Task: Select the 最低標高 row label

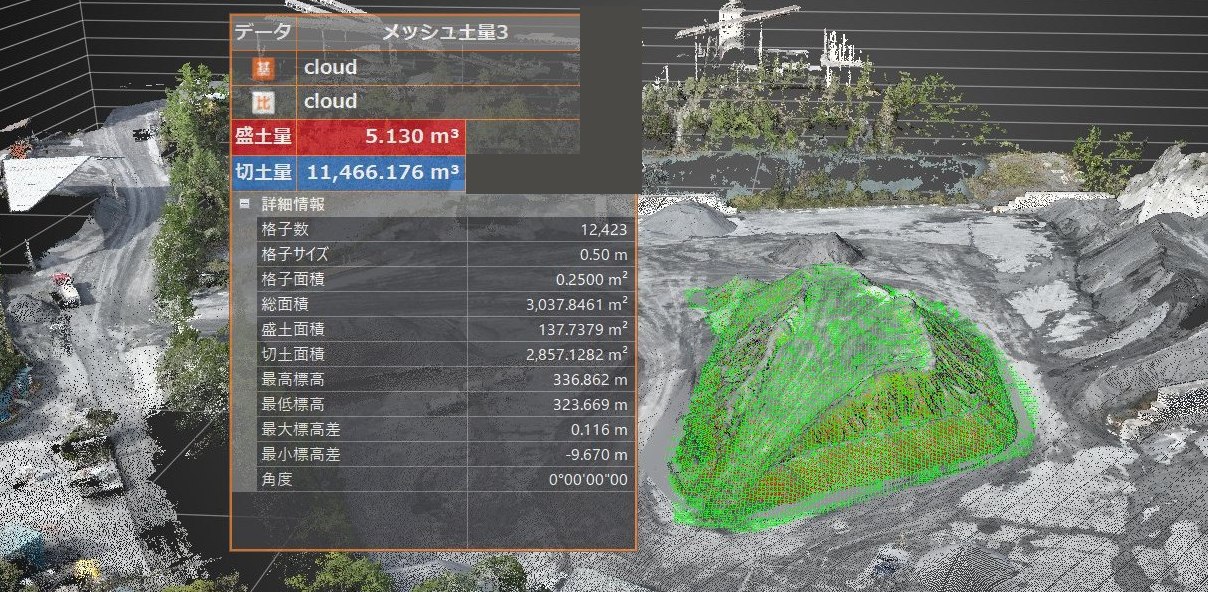Action: pyautogui.click(x=292, y=405)
